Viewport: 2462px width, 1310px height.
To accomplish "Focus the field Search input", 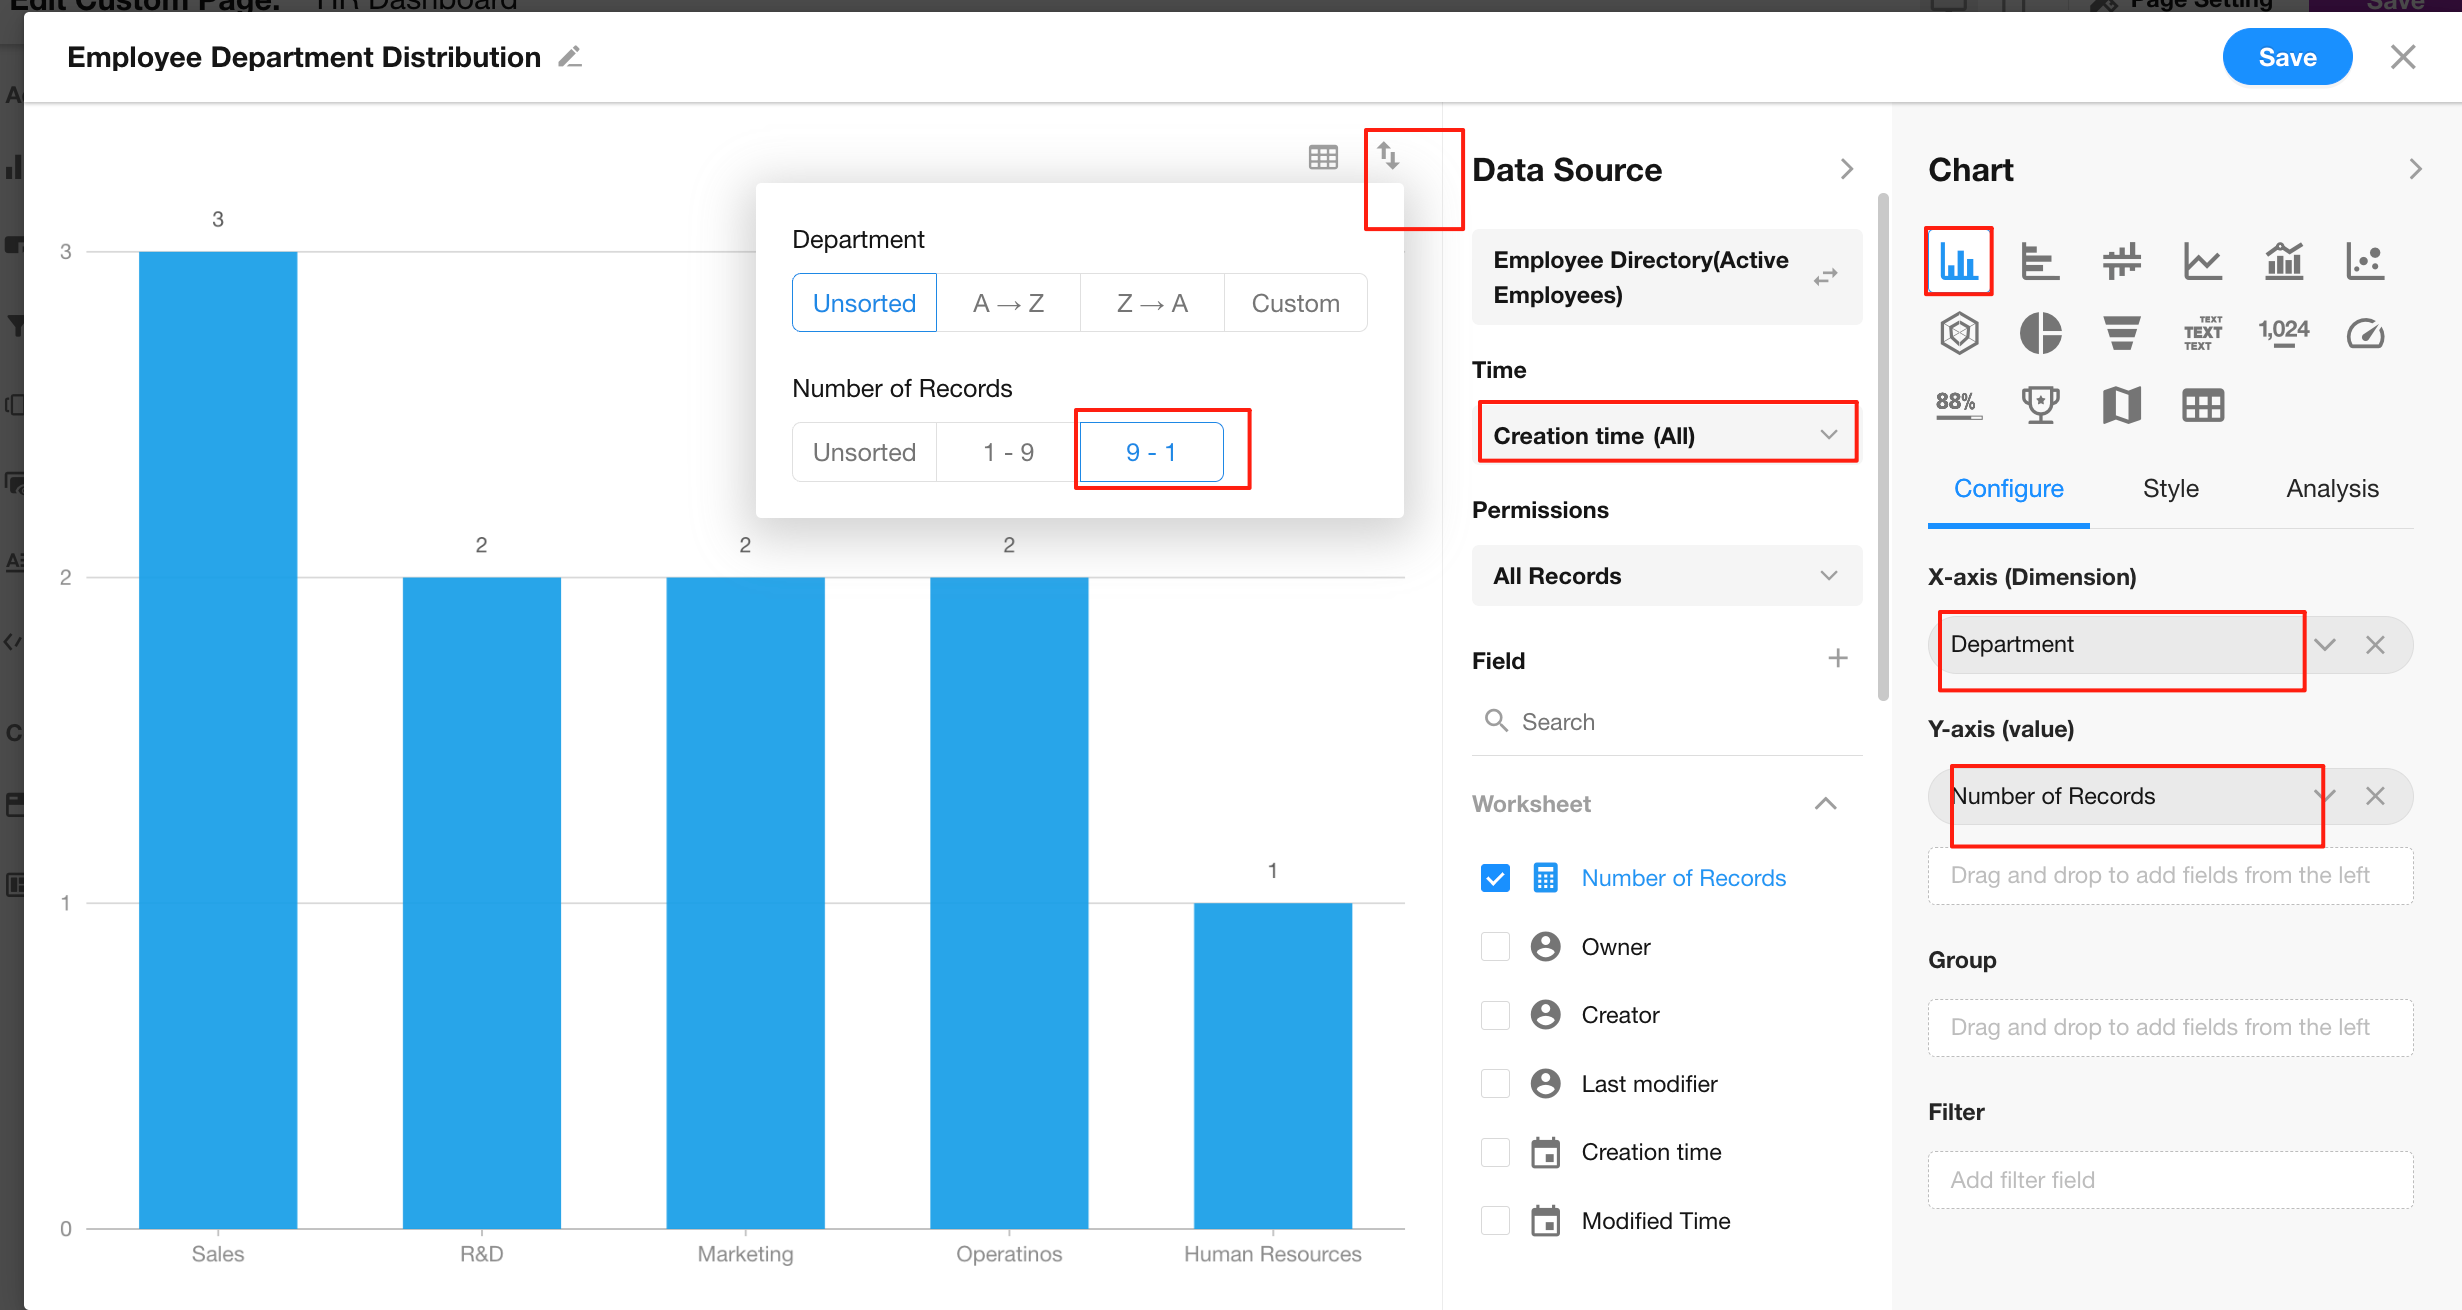I will (x=1666, y=722).
